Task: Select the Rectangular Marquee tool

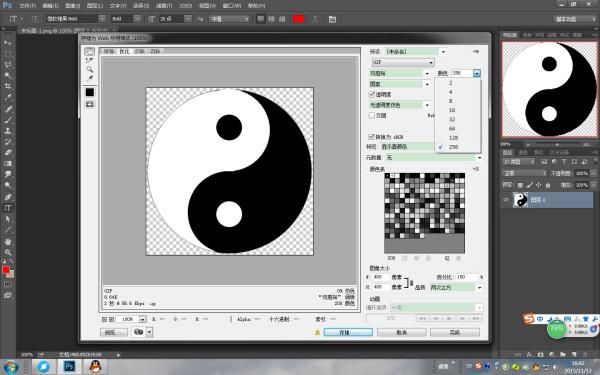Action: click(x=8, y=54)
